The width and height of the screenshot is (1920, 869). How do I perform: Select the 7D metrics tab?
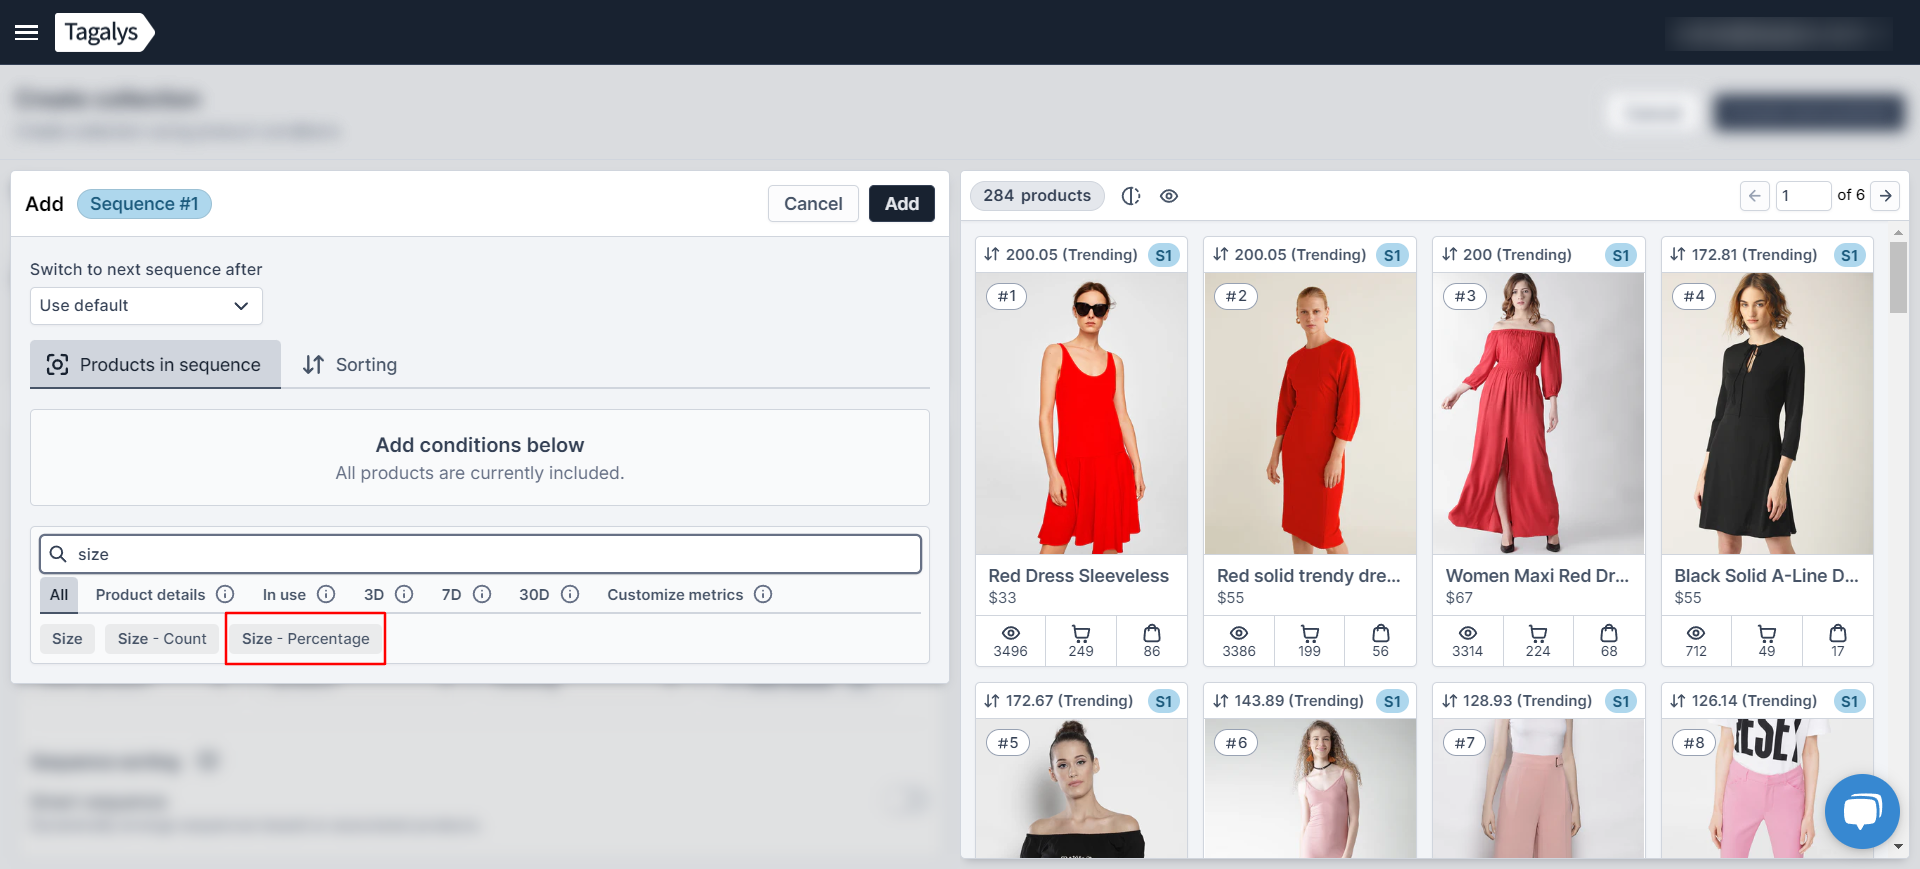(x=451, y=595)
